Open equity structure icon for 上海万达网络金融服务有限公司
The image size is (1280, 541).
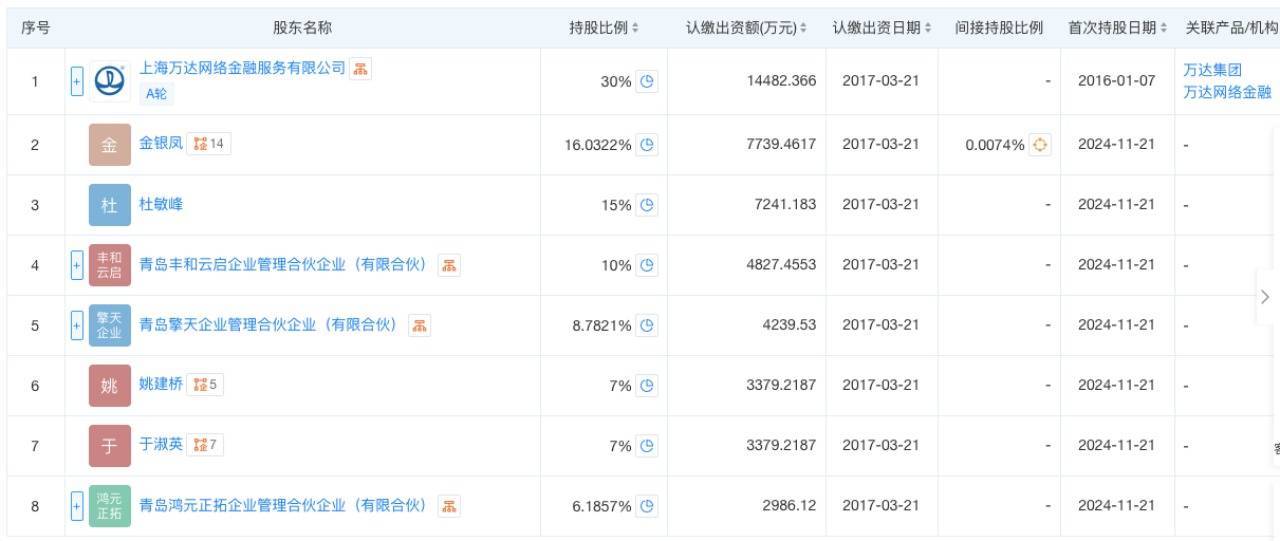click(360, 69)
